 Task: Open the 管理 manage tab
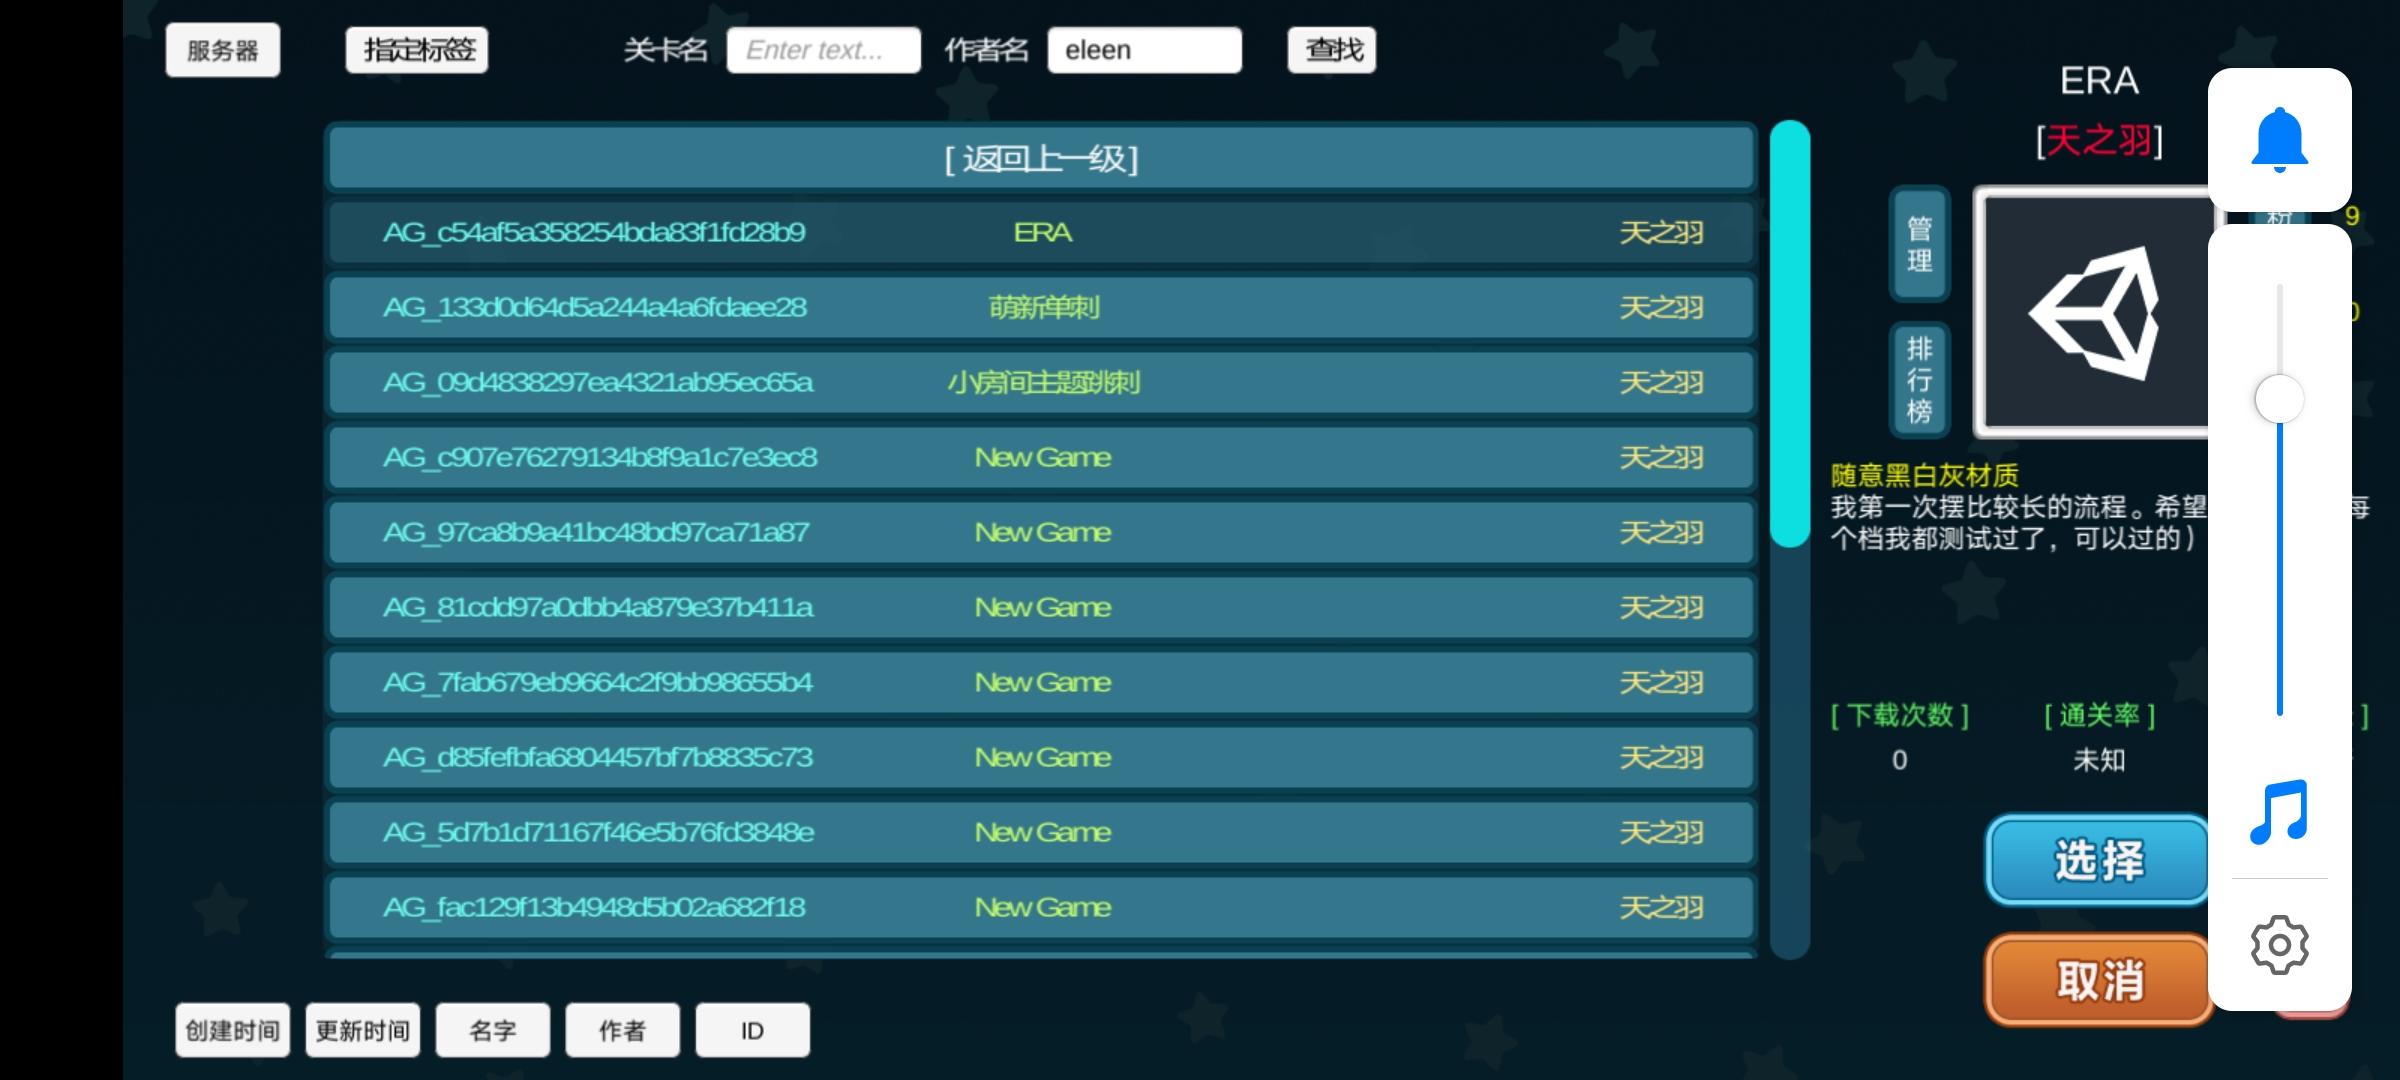pyautogui.click(x=1919, y=245)
